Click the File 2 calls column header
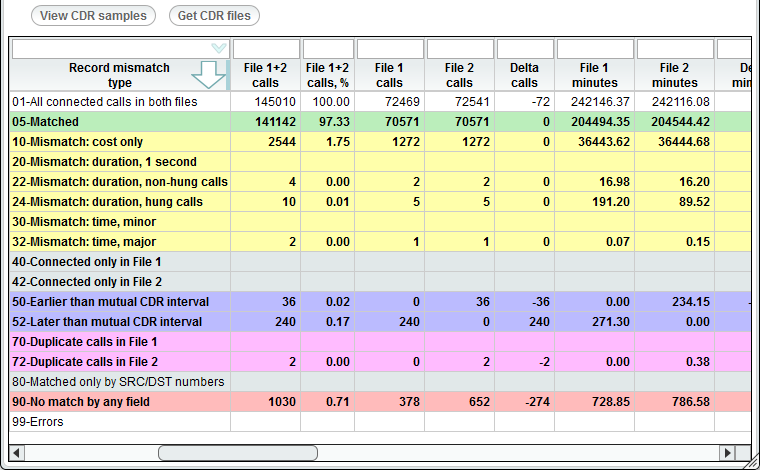Image resolution: width=760 pixels, height=470 pixels. (x=459, y=75)
